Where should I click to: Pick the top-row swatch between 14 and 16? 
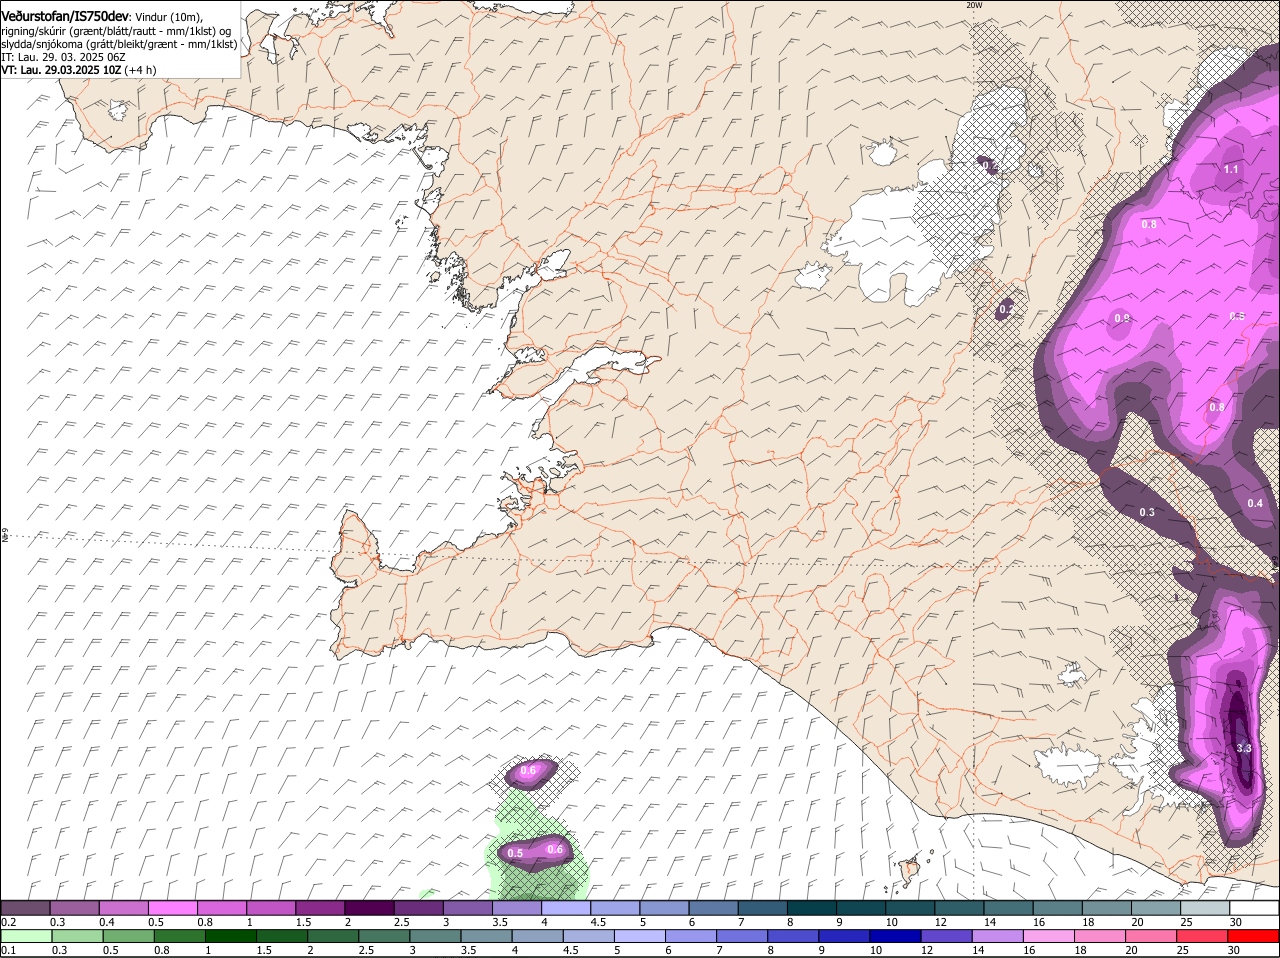pos(1008,907)
